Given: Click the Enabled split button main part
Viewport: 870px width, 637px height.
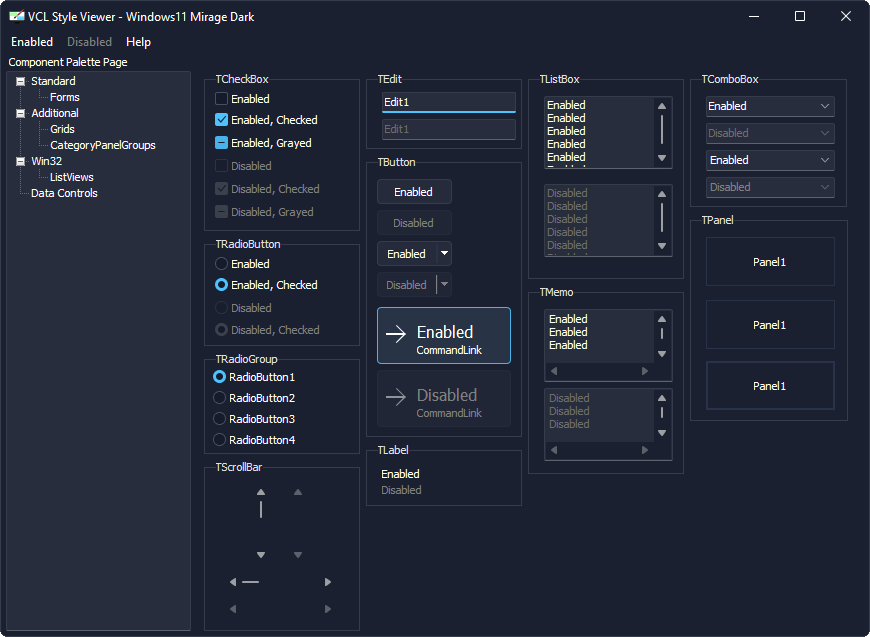Looking at the screenshot, I should click(407, 254).
